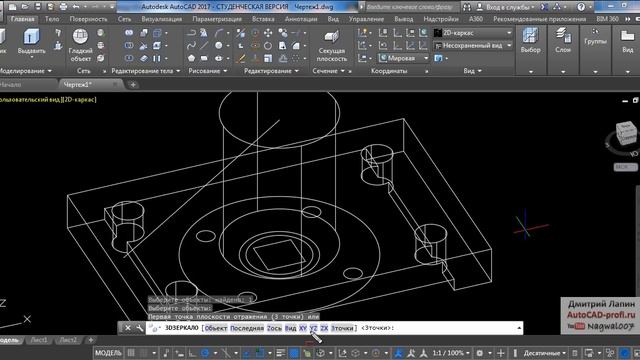
Task: Select the spline draw tool icon
Action: [191, 46]
